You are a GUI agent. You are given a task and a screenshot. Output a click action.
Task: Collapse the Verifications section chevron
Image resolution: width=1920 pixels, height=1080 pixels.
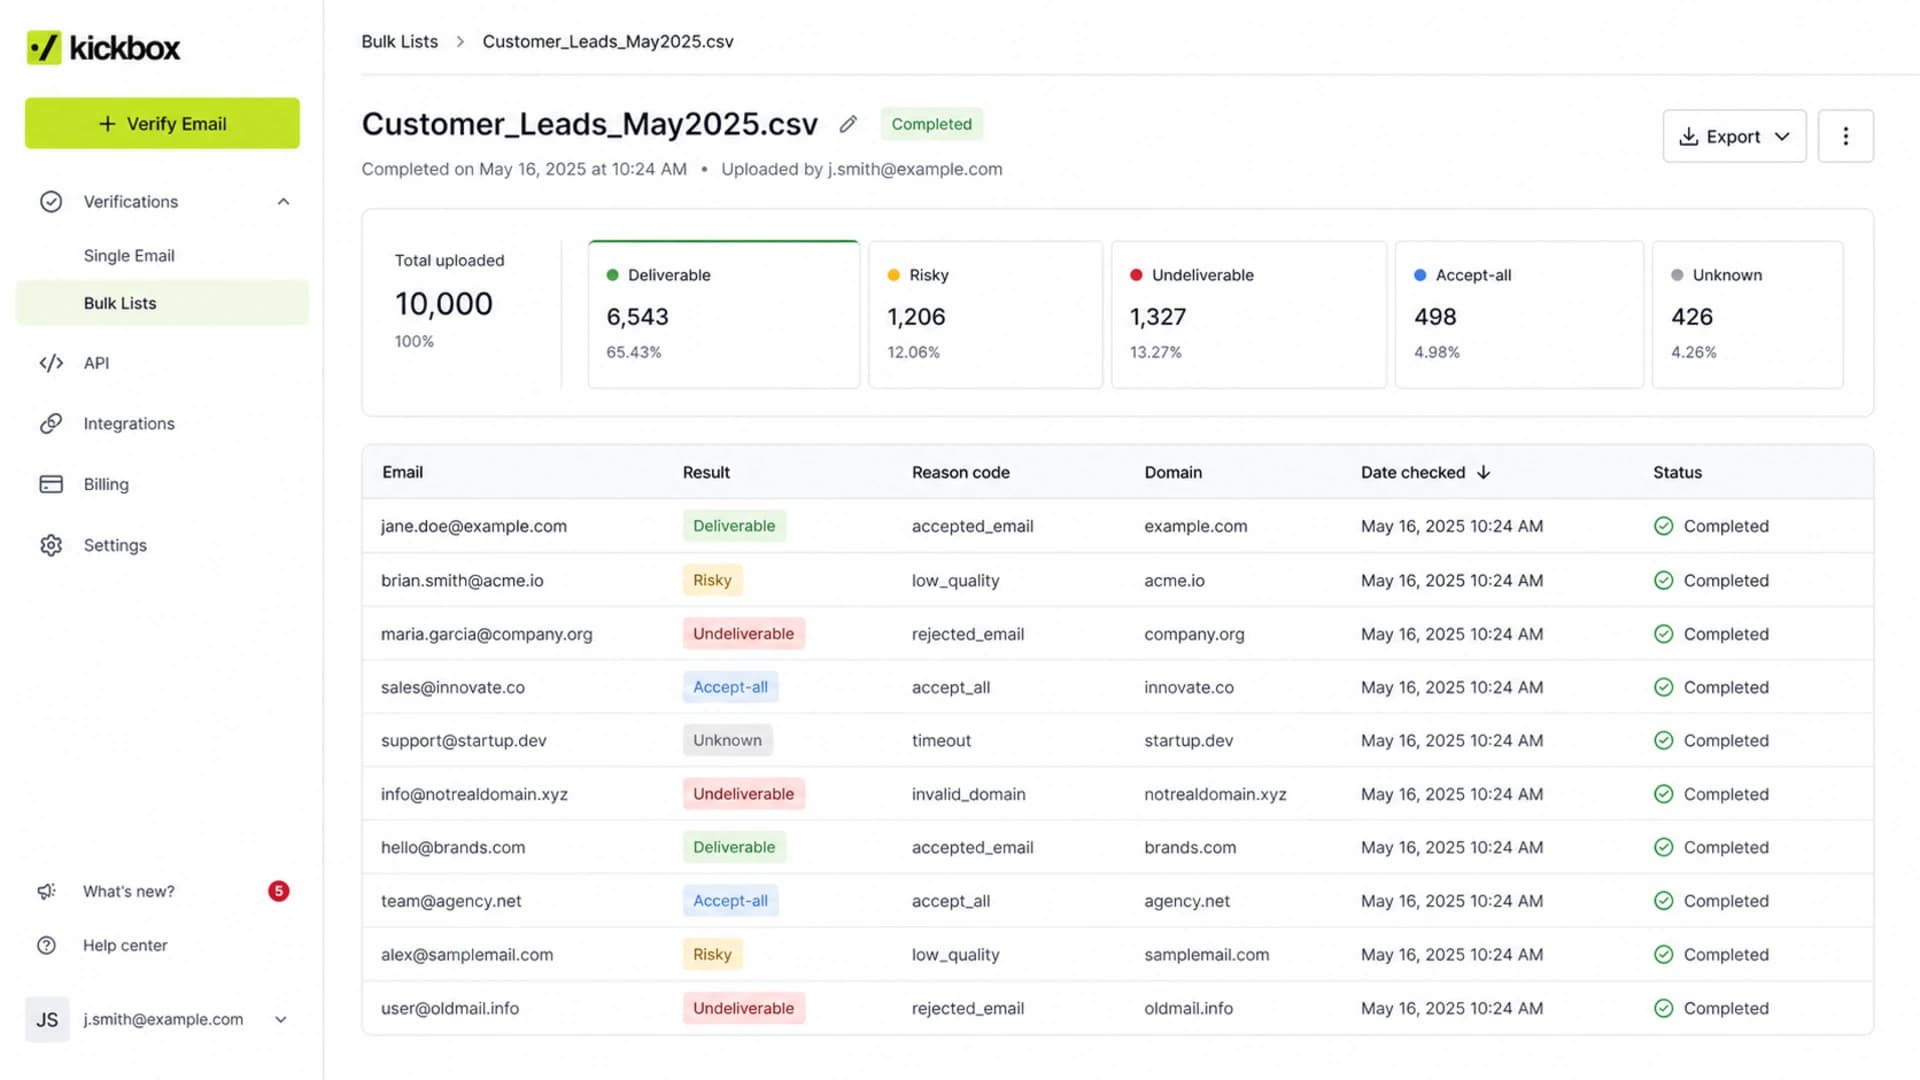[283, 202]
